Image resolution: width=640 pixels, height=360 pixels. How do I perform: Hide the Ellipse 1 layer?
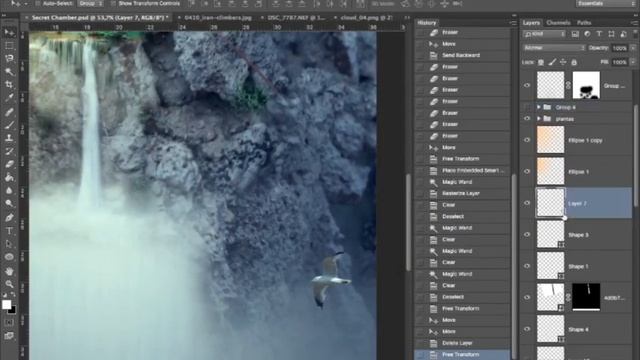click(x=527, y=171)
